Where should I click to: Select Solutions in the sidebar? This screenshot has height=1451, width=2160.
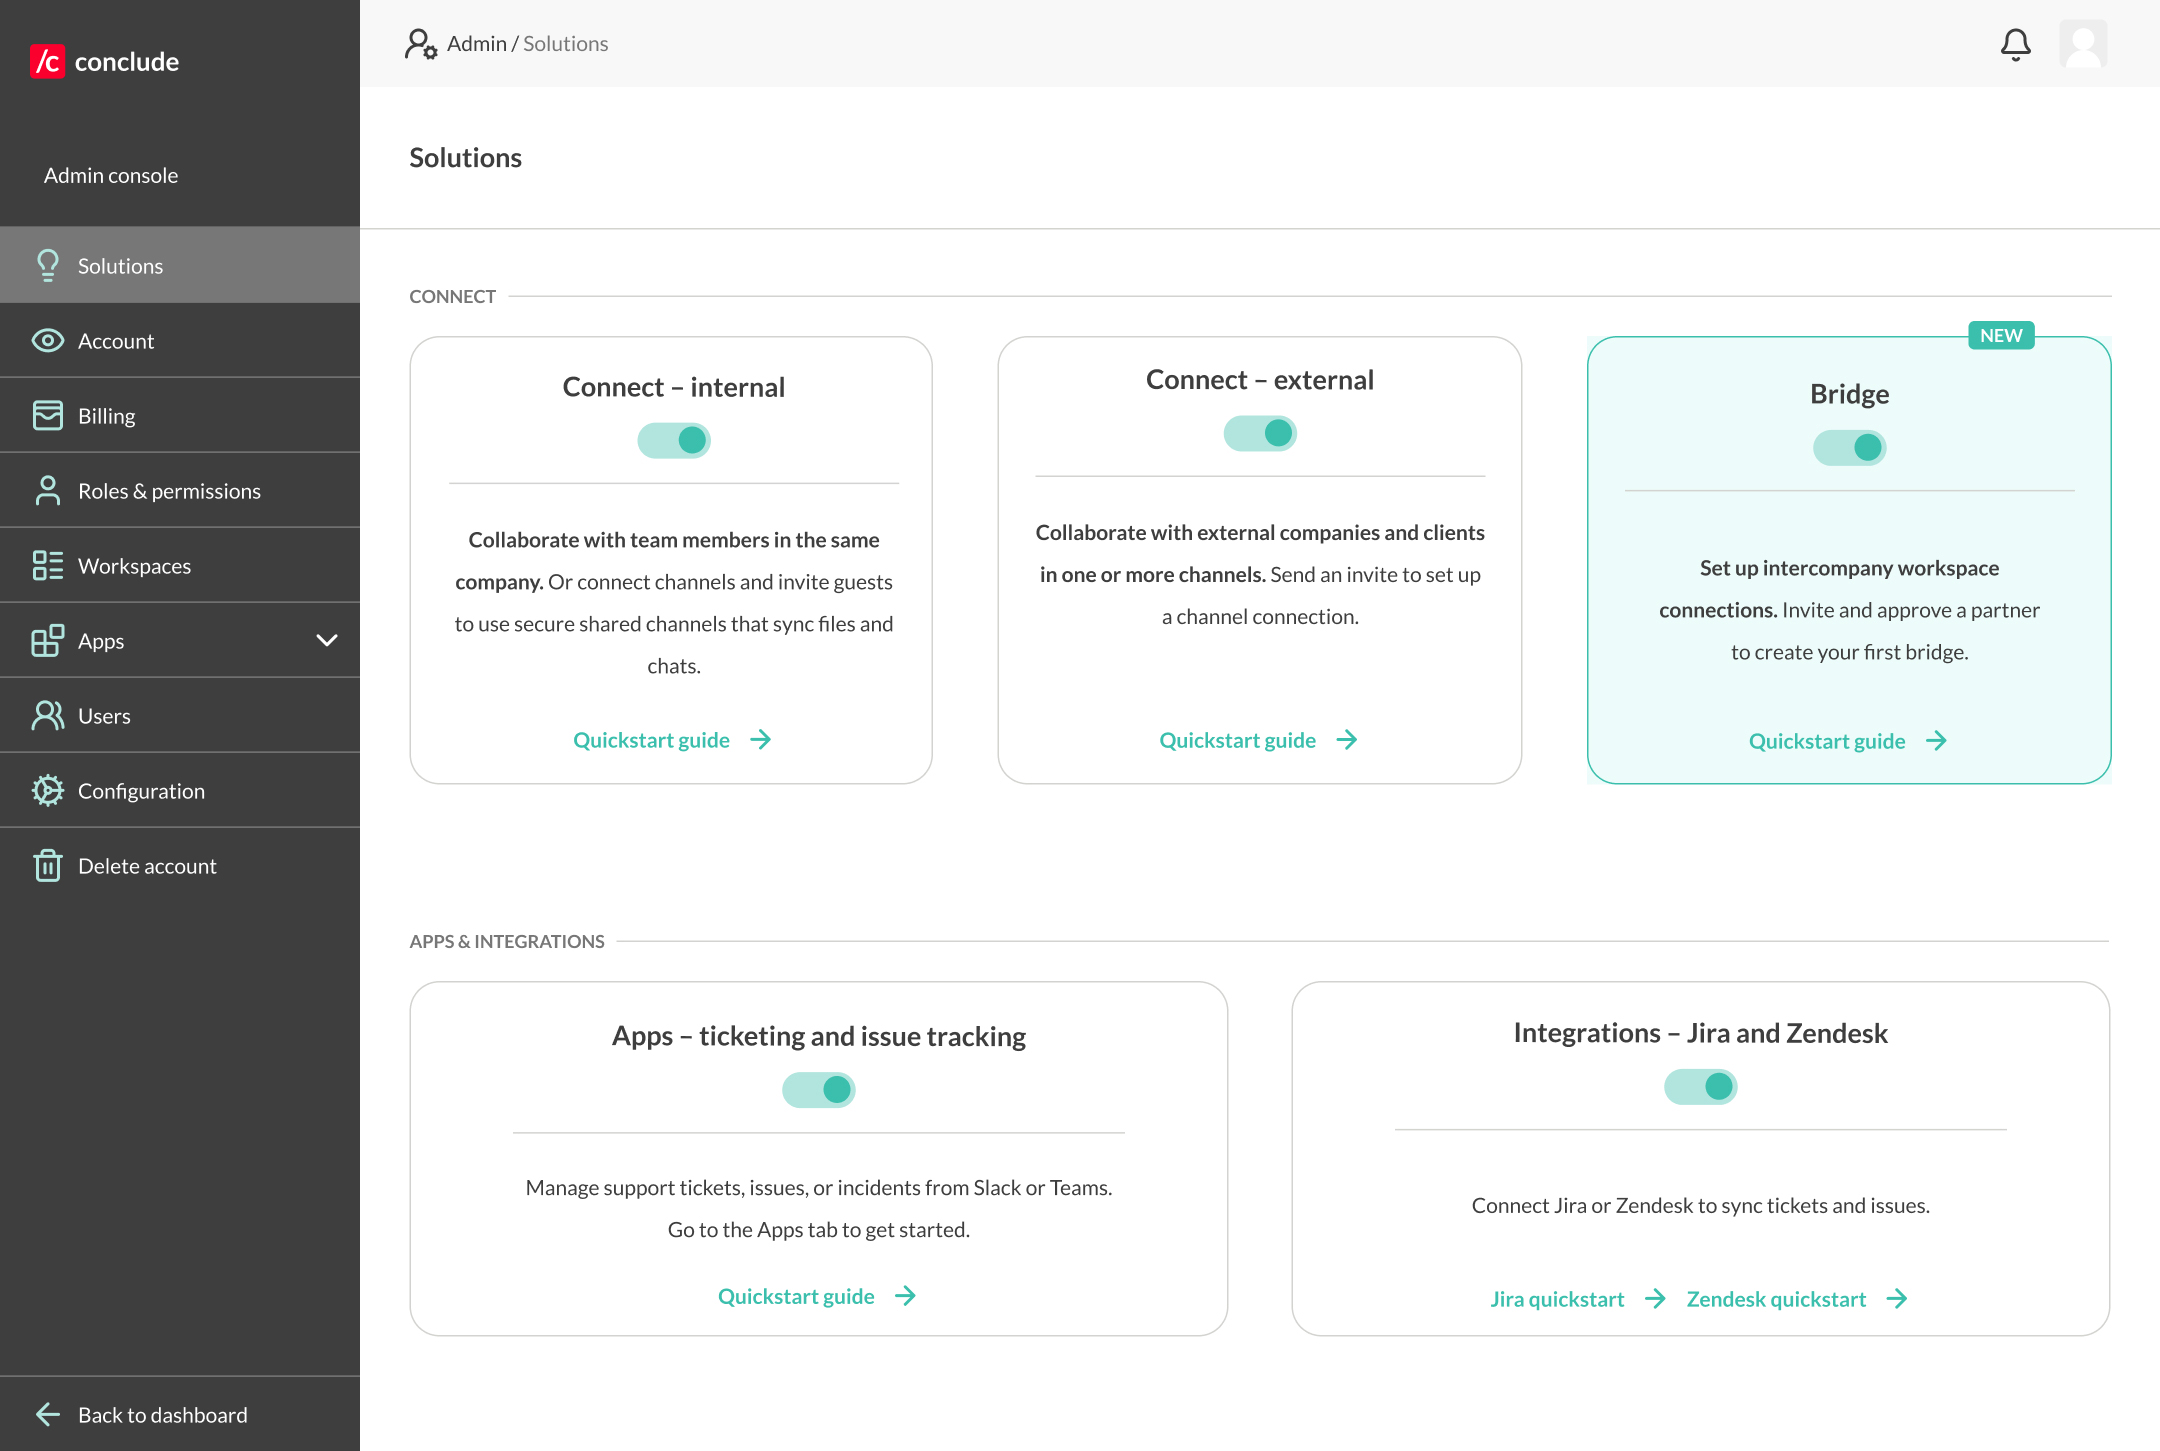[x=180, y=265]
